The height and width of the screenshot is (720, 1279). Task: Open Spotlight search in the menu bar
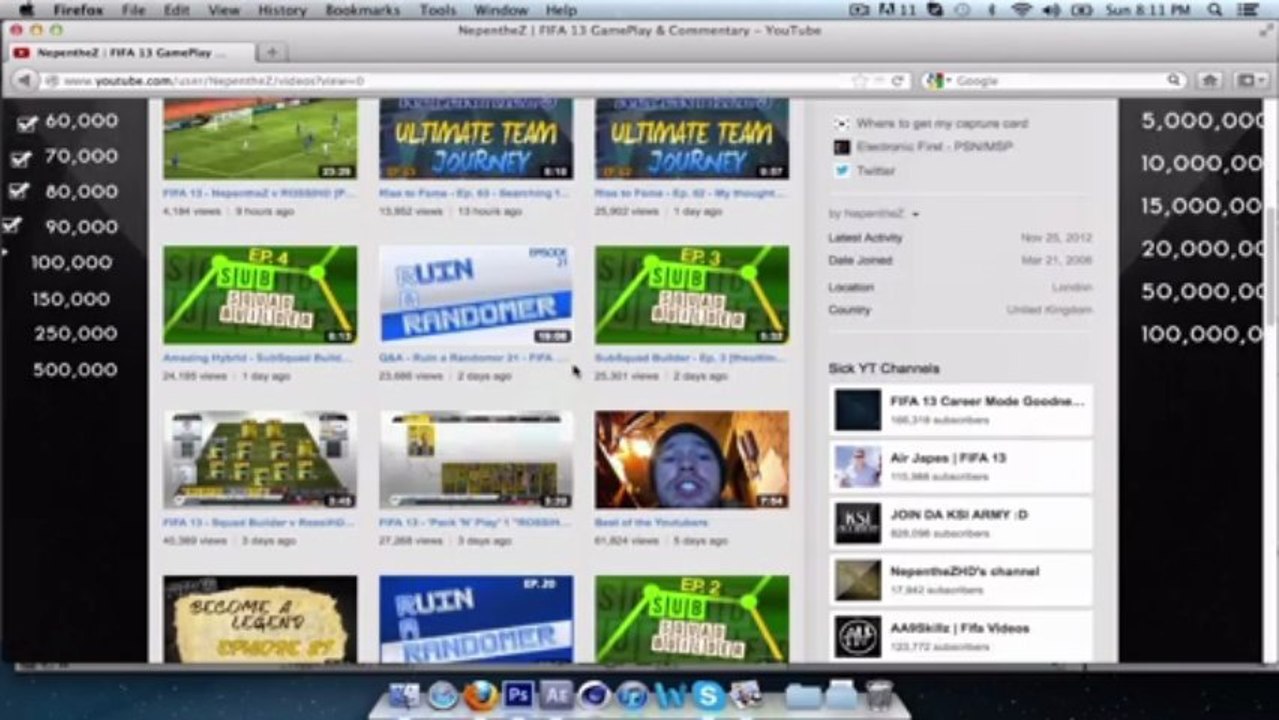pos(1215,10)
